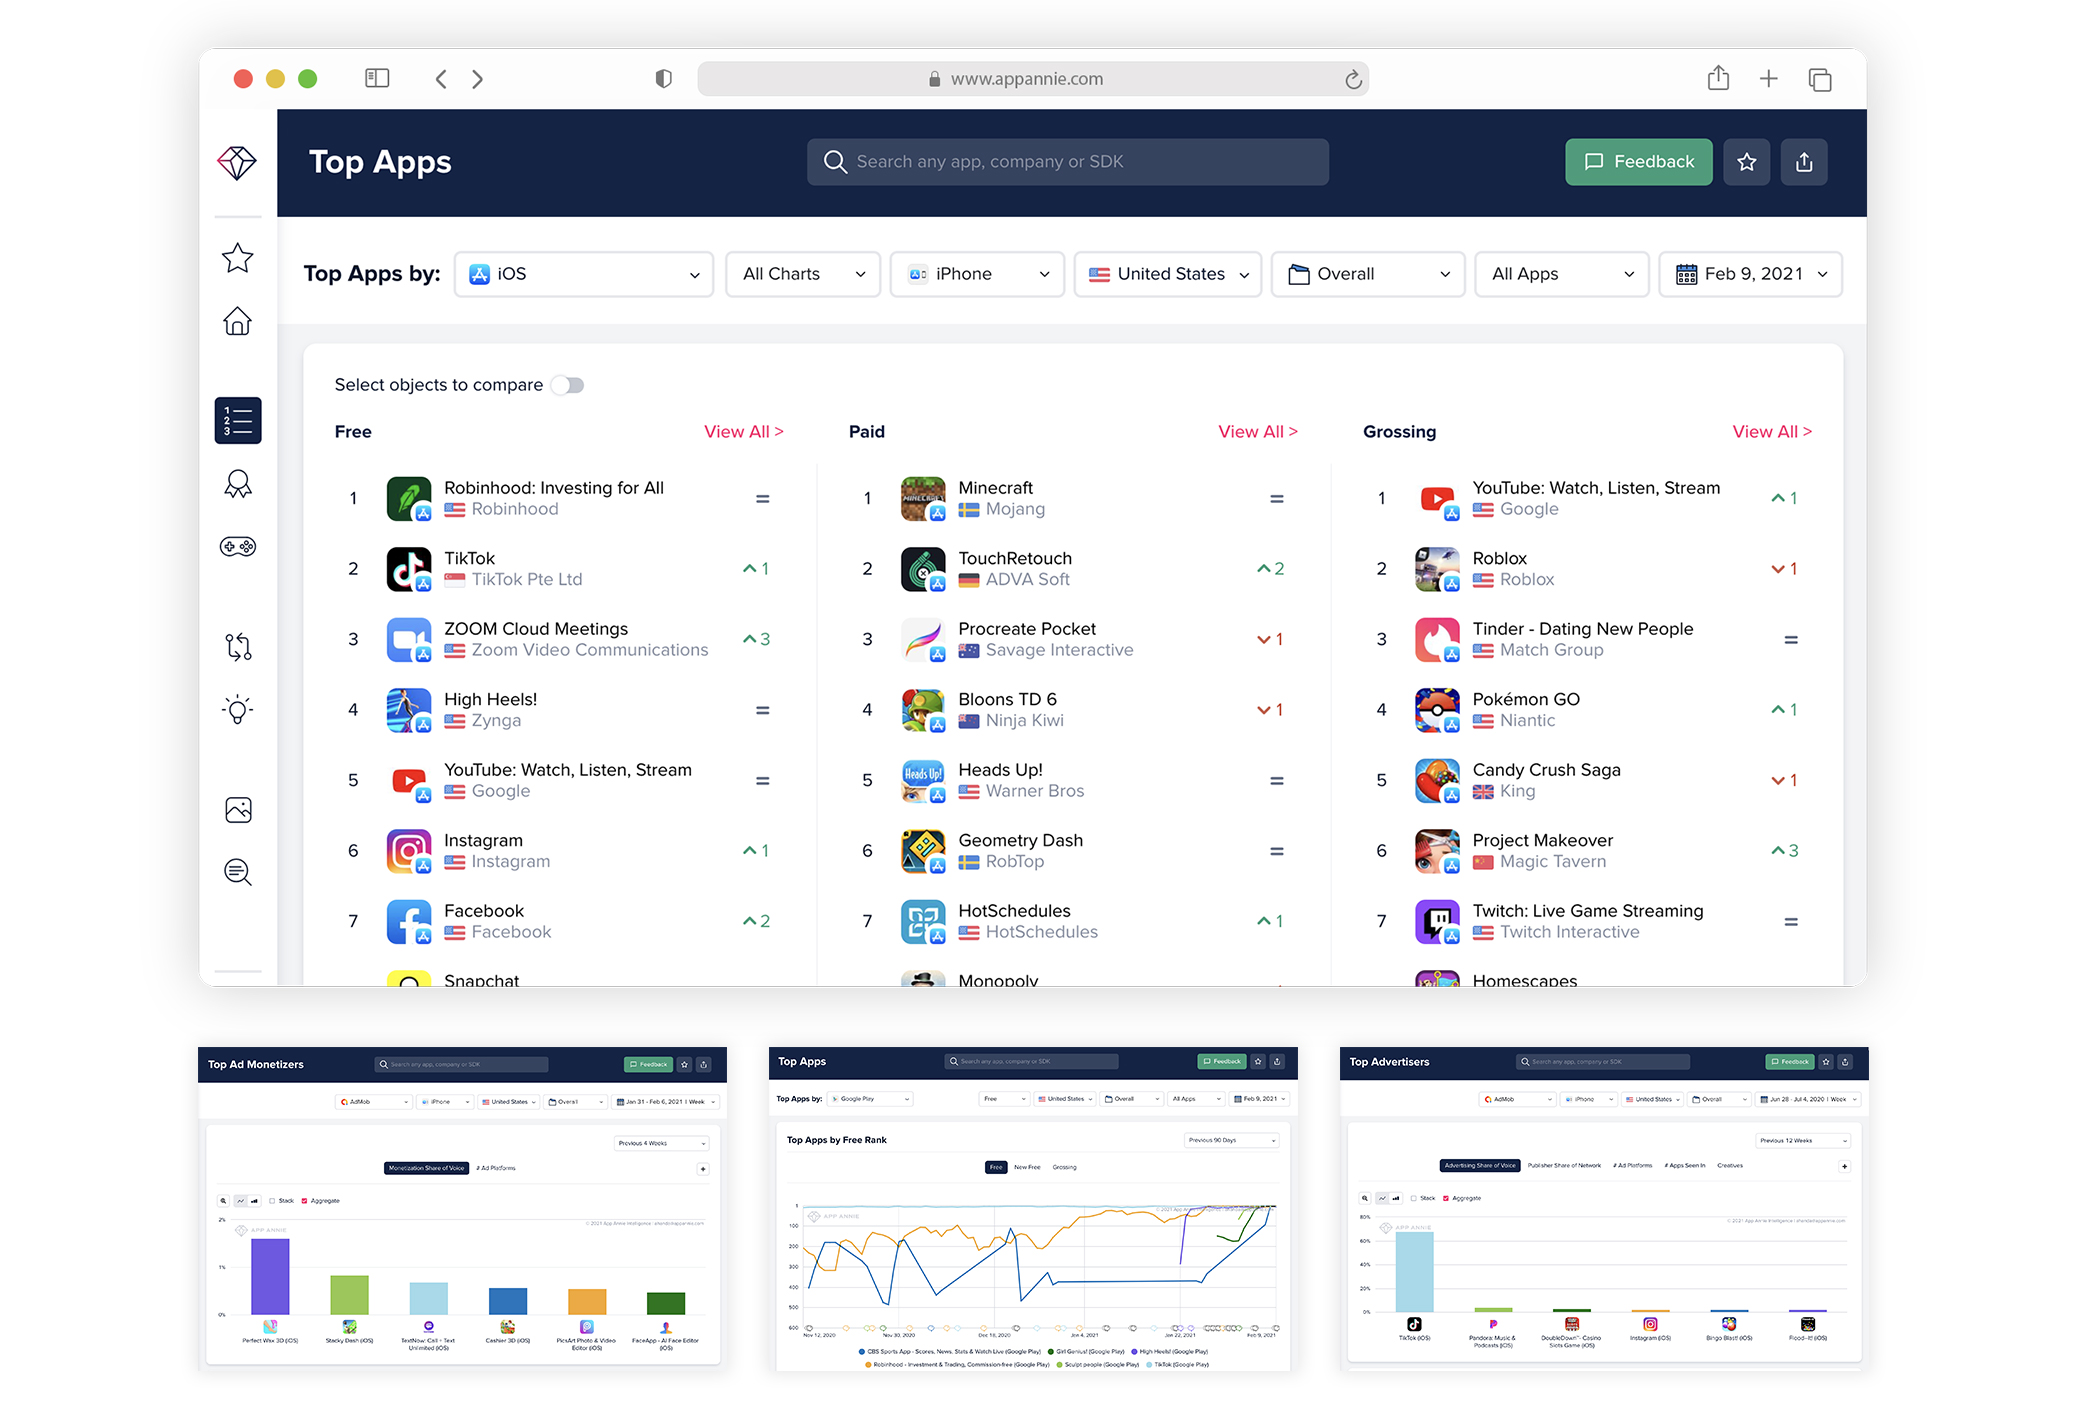Open the Zoom Video Communications publisher name
The height and width of the screenshot is (1407, 2100).
point(590,650)
